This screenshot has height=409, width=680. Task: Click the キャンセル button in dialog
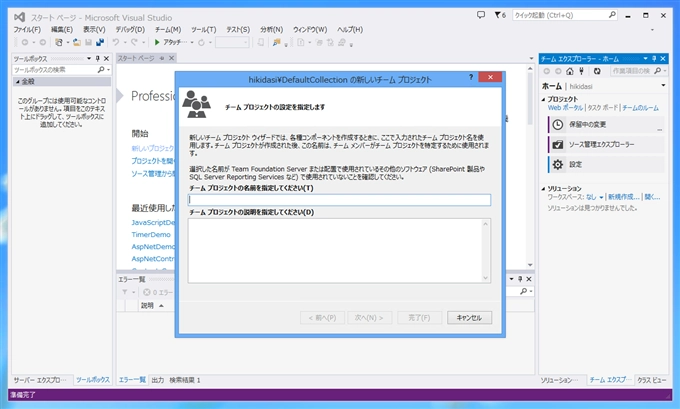(x=469, y=317)
